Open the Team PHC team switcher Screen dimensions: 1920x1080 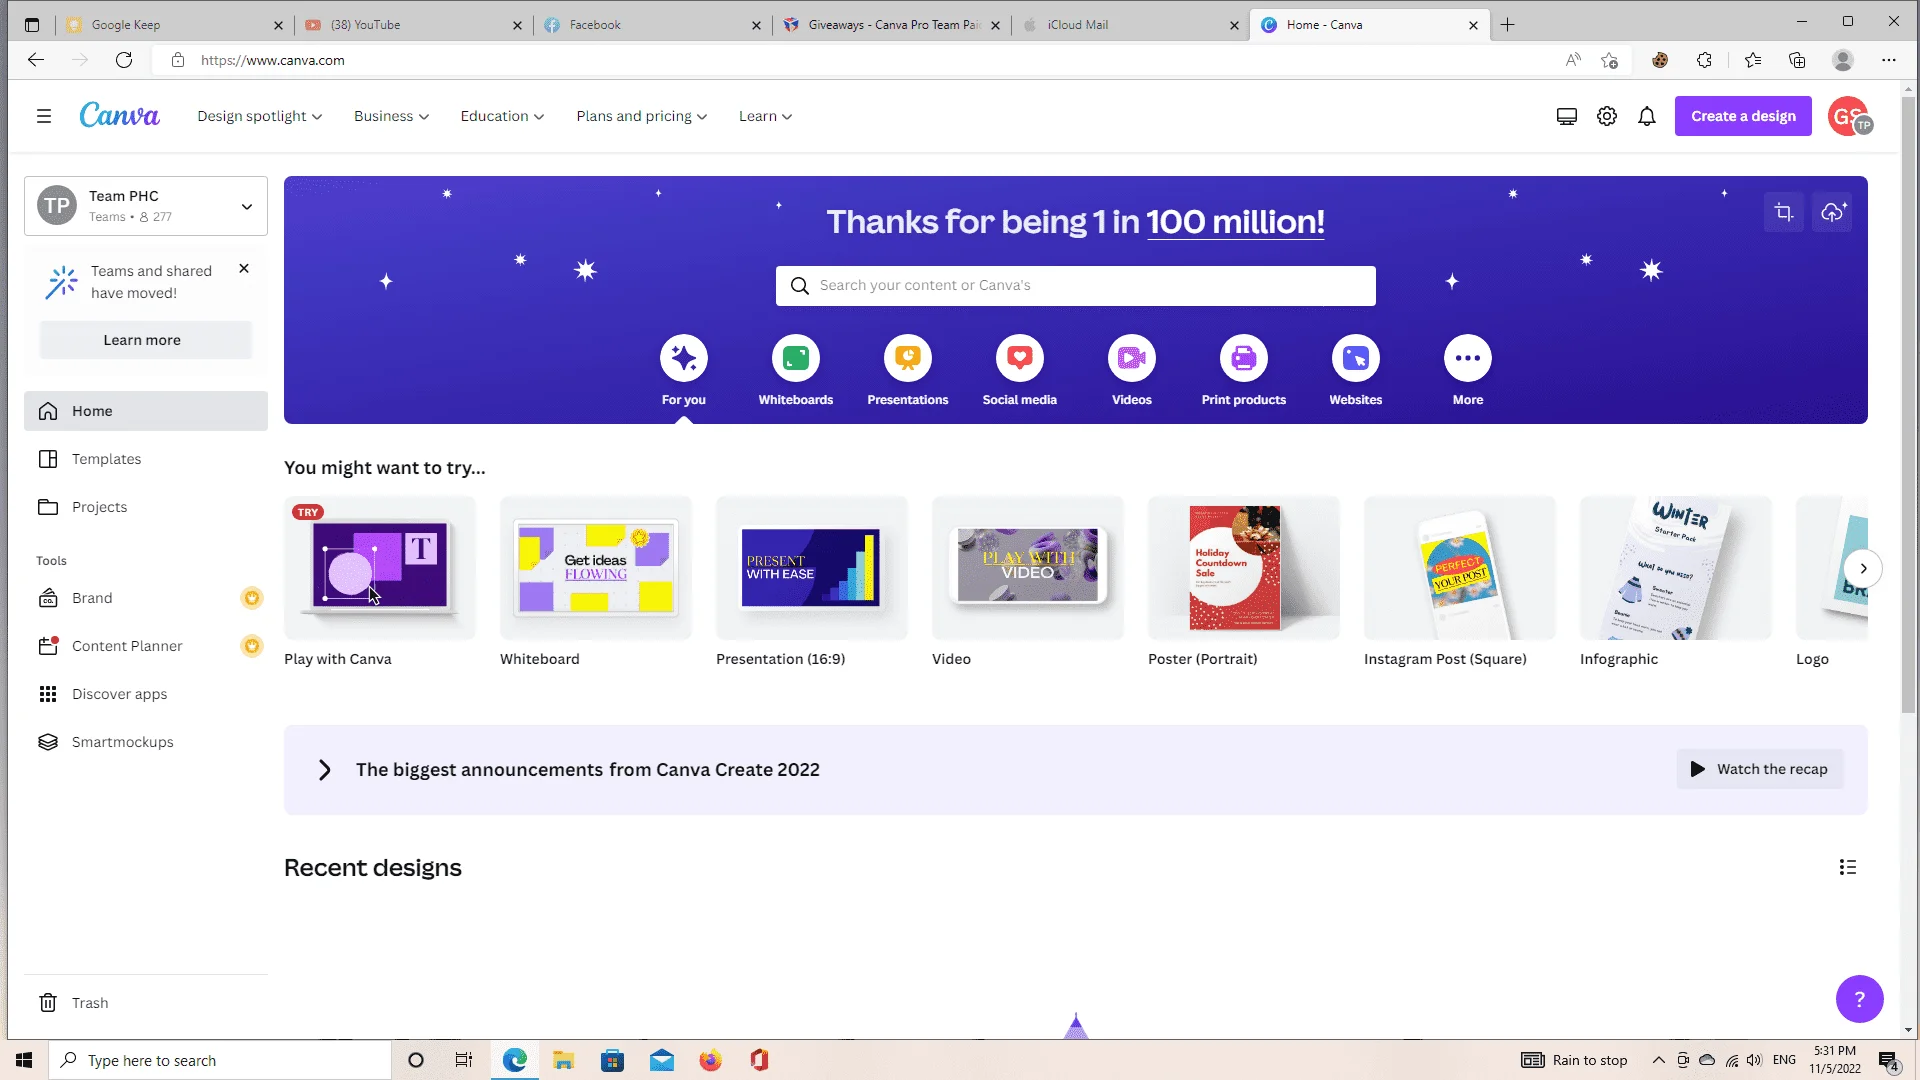(x=146, y=206)
